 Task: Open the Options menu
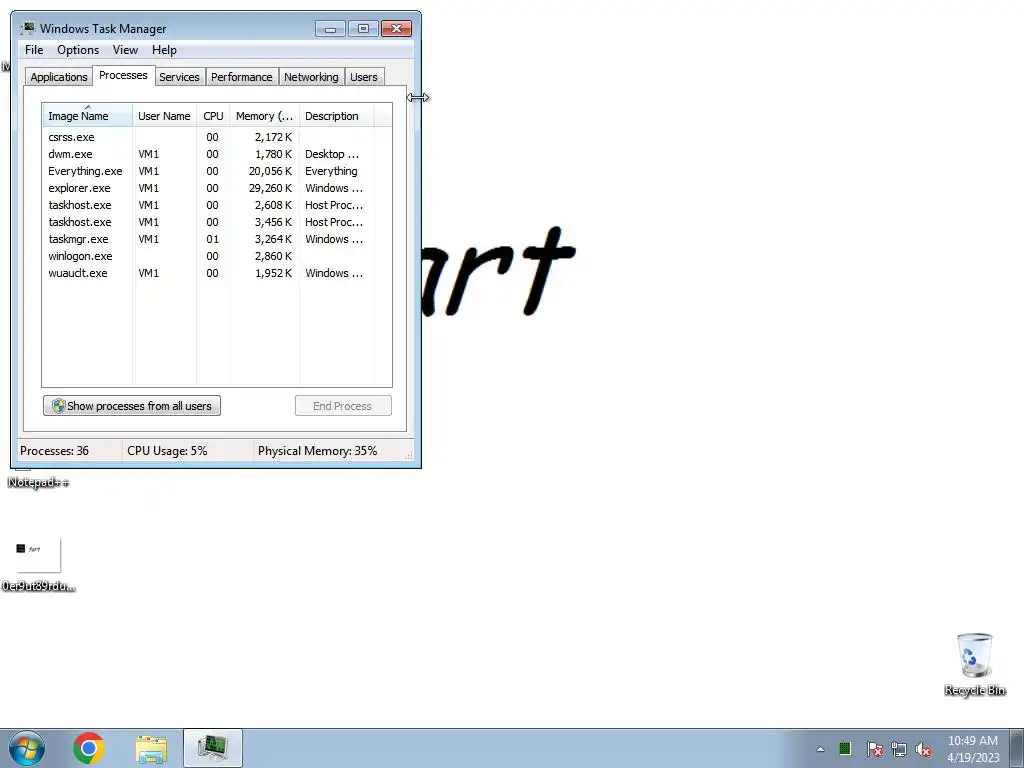click(78, 50)
